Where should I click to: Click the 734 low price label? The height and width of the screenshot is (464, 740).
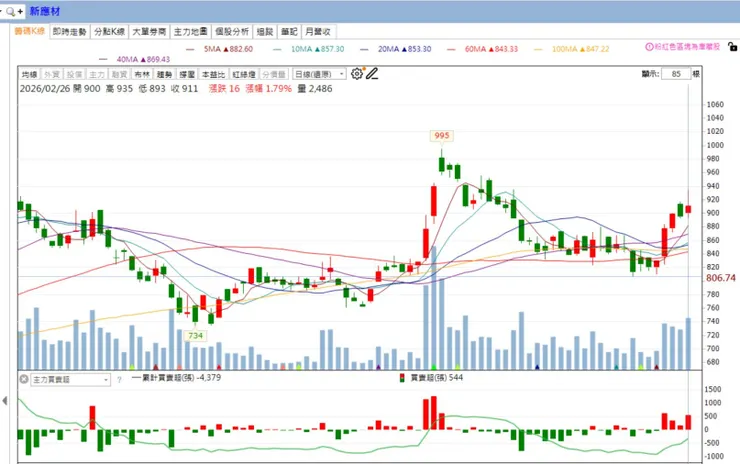pos(195,336)
